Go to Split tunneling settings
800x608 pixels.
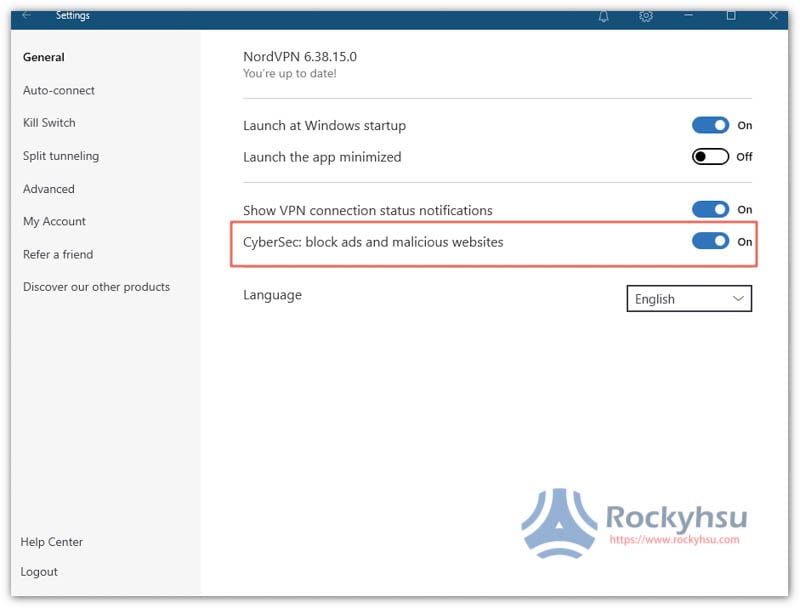(x=61, y=156)
